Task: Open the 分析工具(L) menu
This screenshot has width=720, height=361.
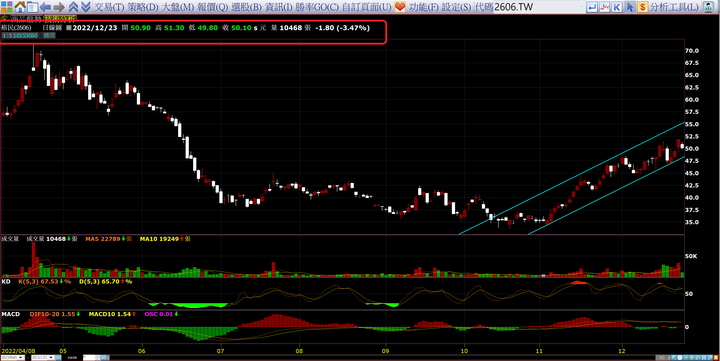Action: click(x=674, y=7)
